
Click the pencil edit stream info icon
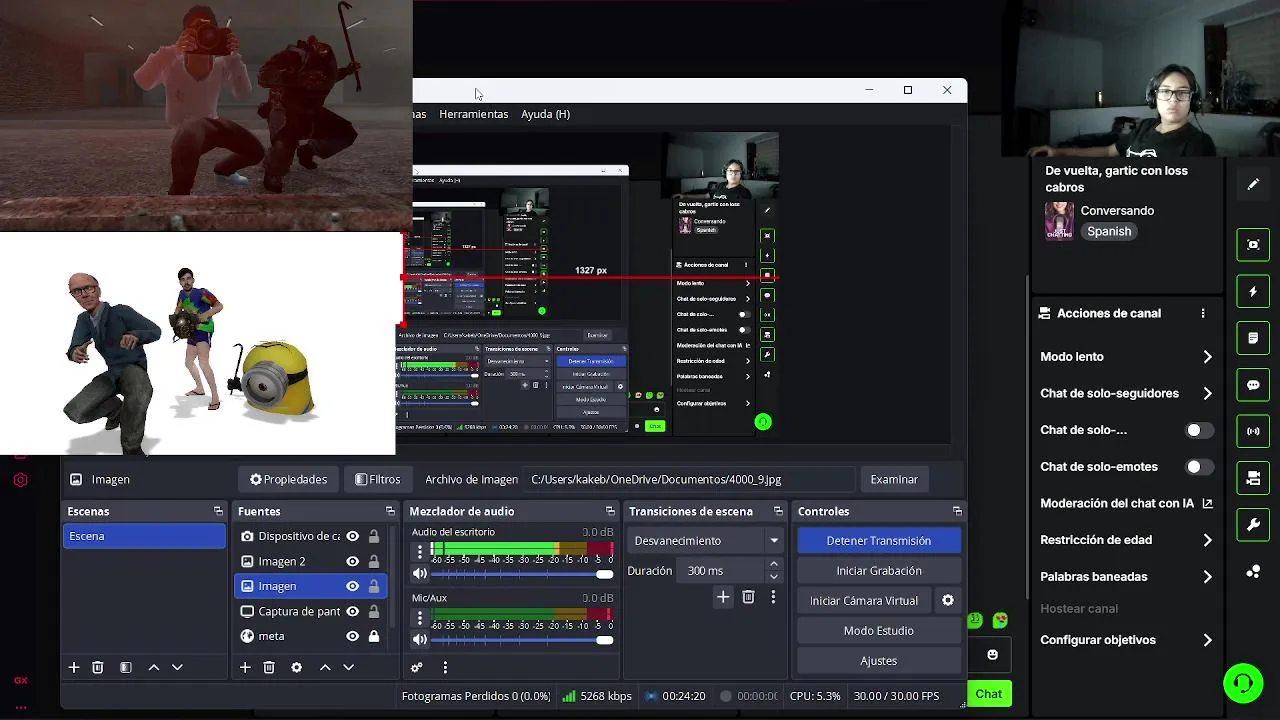pyautogui.click(x=1253, y=184)
